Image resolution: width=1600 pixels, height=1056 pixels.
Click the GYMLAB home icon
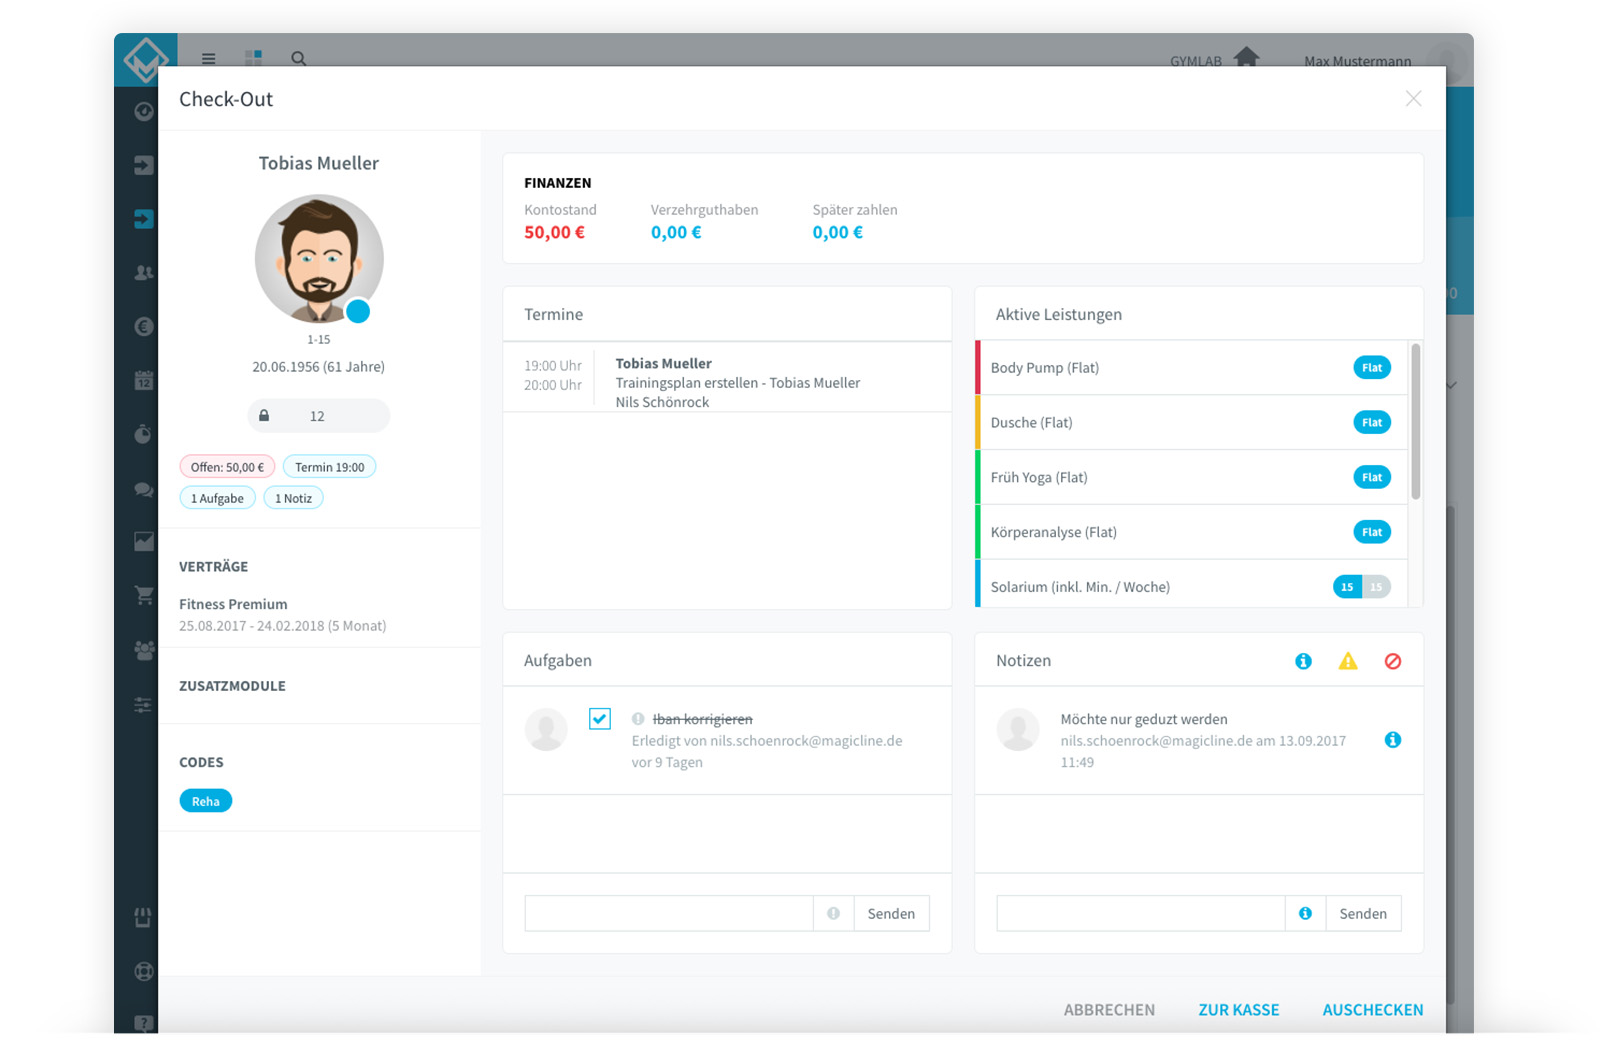click(x=1246, y=58)
